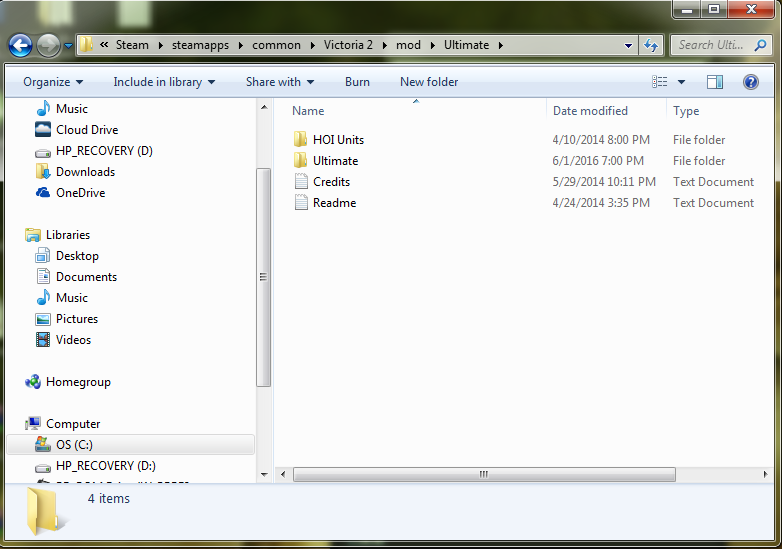
Task: Expand breadcrumb arrow after Ultimate
Action: tap(500, 45)
